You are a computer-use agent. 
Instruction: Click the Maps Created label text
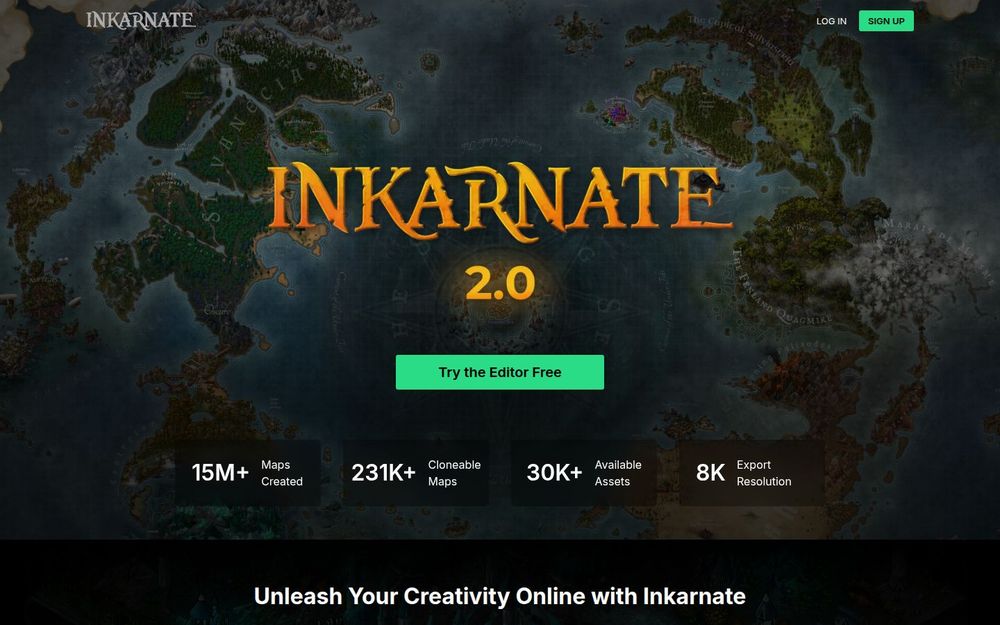282,473
